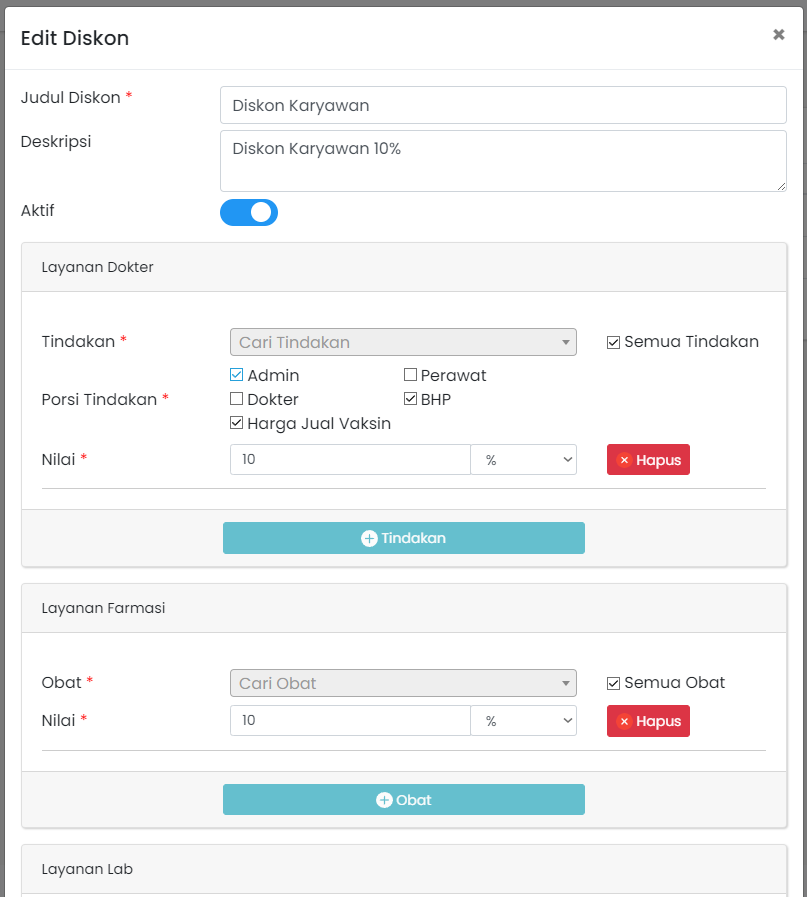Check the Dokter portion checkbox
Screen dimensions: 807x897
pyautogui.click(x=237, y=399)
